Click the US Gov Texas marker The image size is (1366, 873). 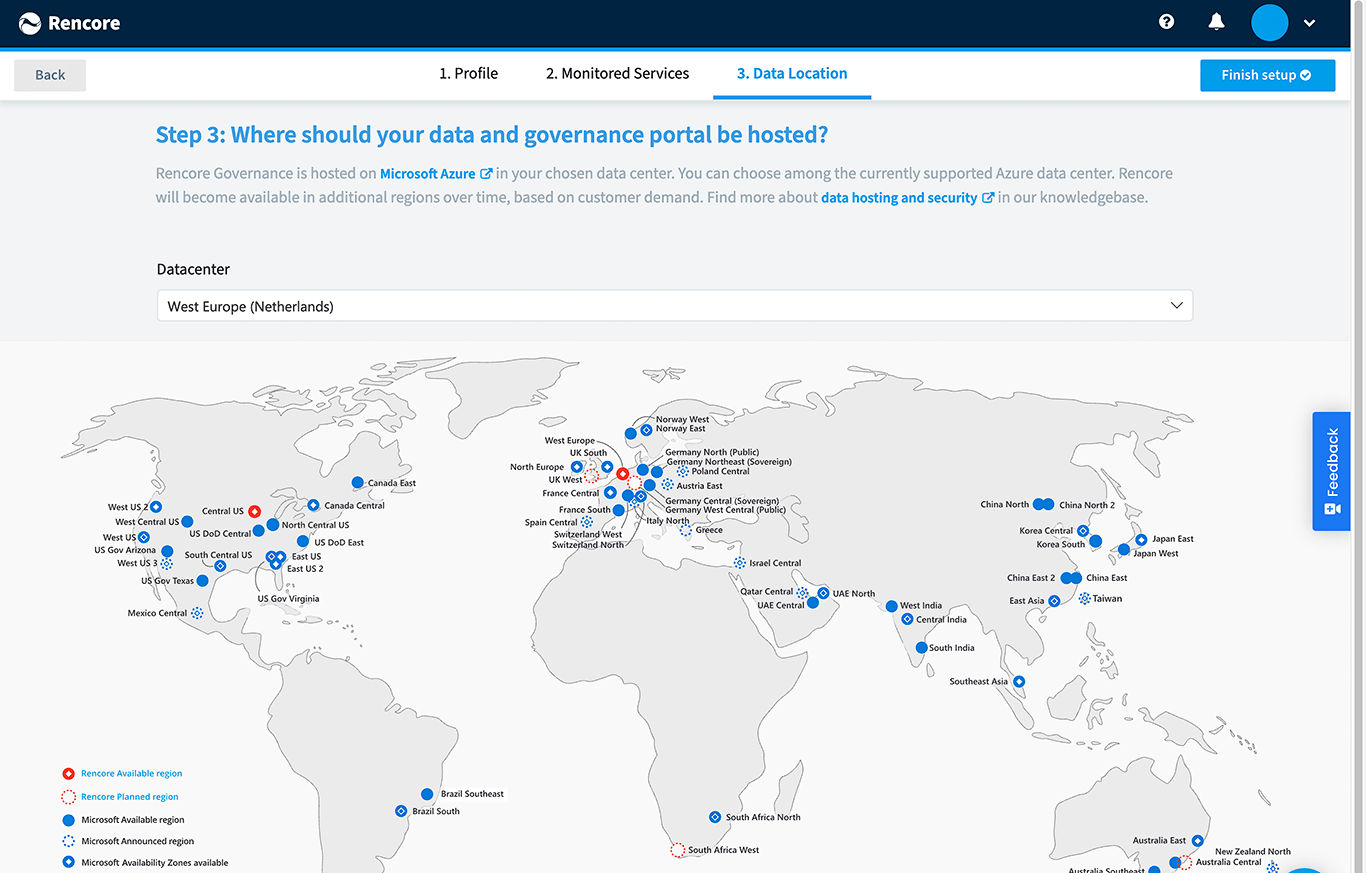pos(202,581)
